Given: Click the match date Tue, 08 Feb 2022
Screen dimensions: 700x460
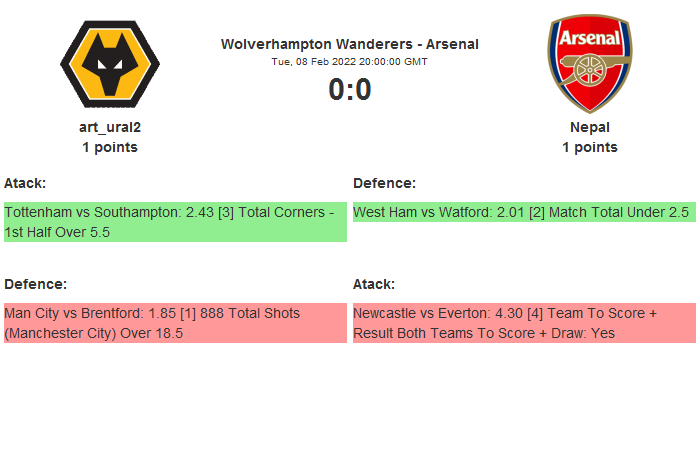Looking at the screenshot, I should (349, 61).
